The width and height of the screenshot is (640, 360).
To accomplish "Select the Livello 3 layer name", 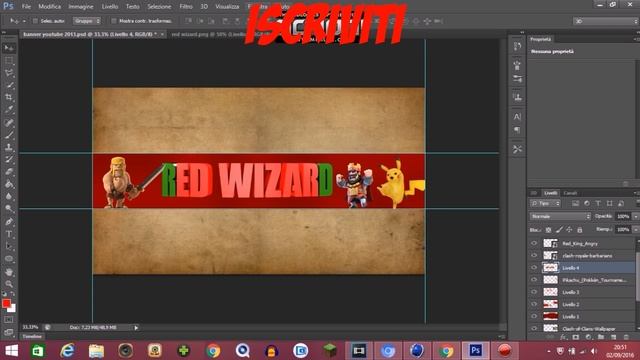I will point(571,292).
